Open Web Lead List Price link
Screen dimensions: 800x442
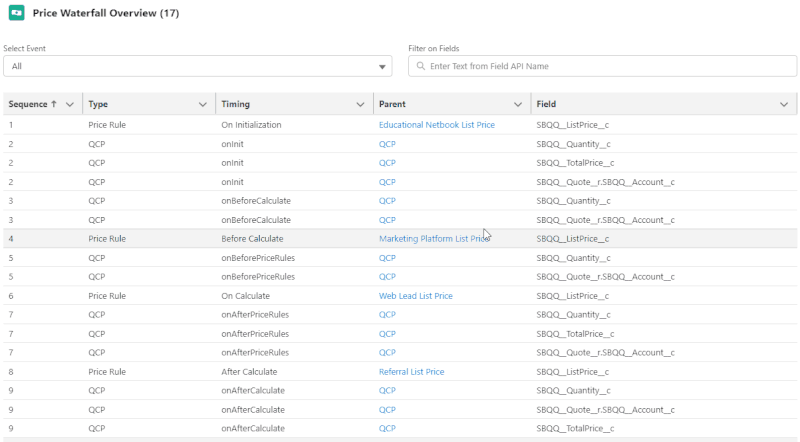coord(415,296)
